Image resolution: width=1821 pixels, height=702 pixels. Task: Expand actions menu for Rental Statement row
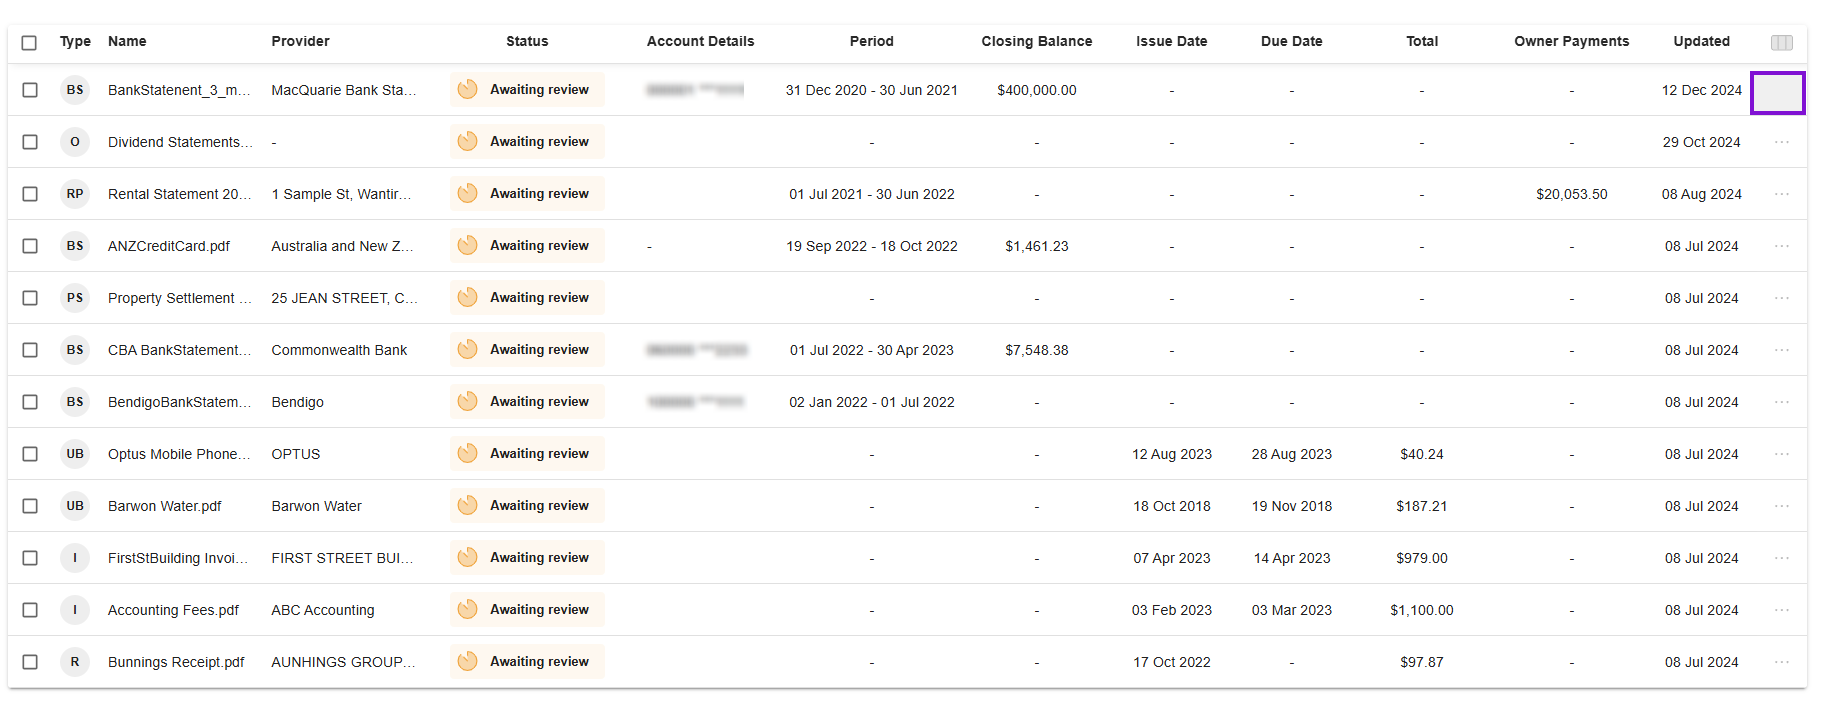1781,194
